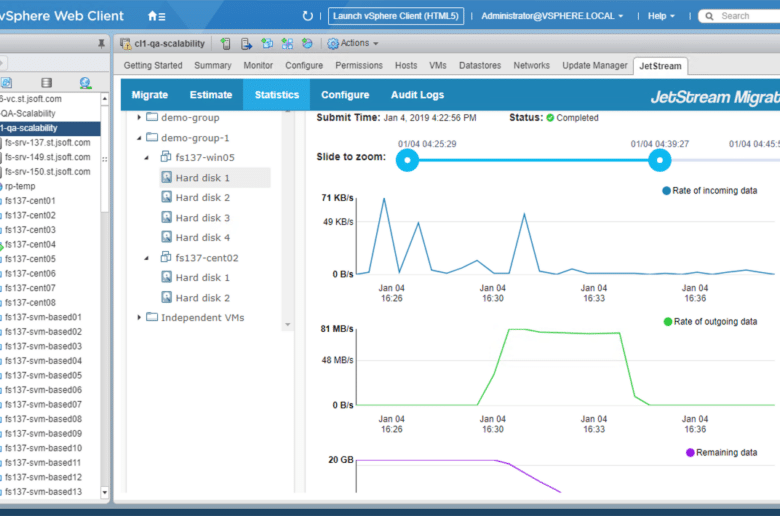
Task: Click the fs137-win05 VM icon
Action: 166,157
